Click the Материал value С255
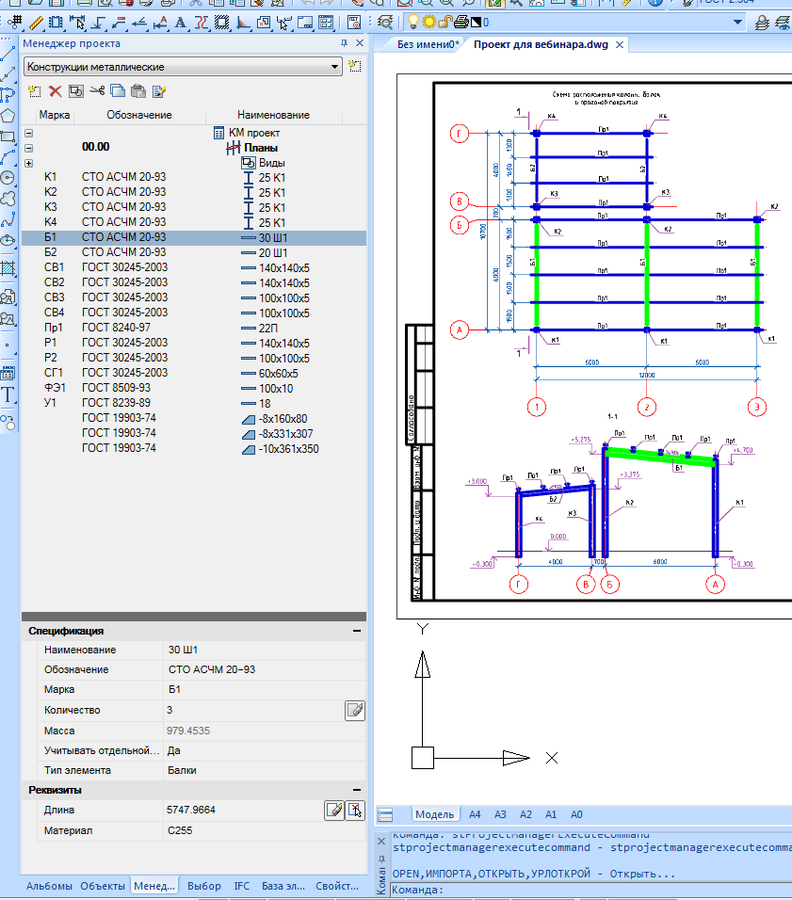Image resolution: width=792 pixels, height=900 pixels. (180, 831)
